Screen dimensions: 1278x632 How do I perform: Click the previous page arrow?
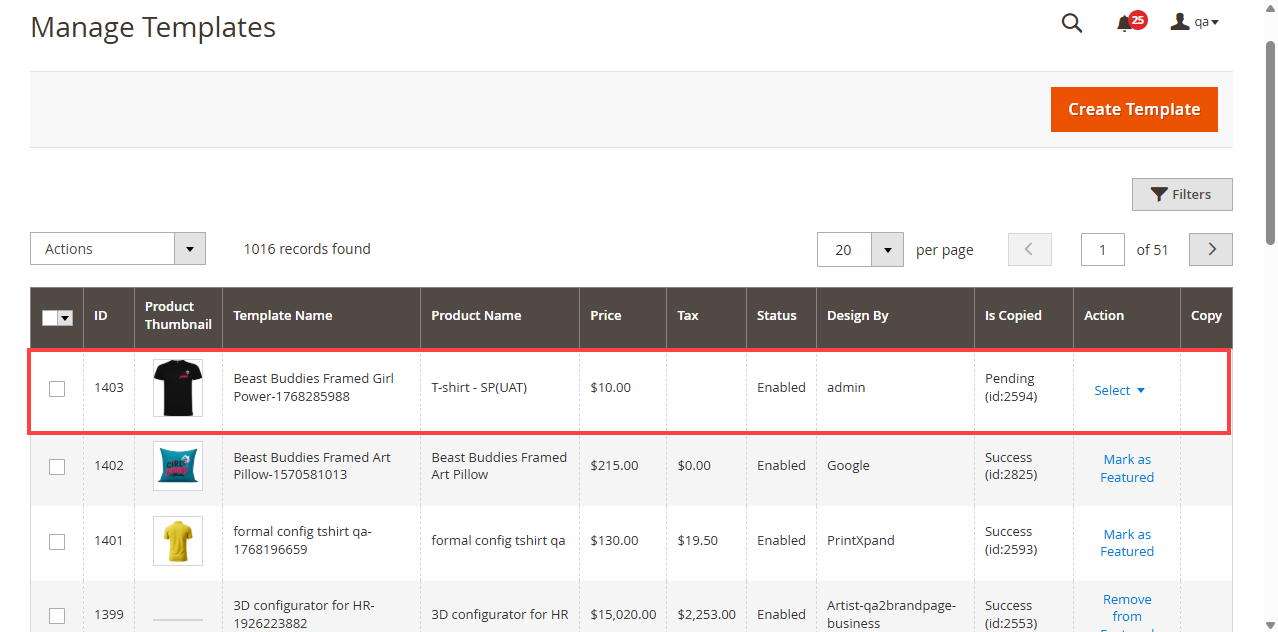pyautogui.click(x=1029, y=250)
